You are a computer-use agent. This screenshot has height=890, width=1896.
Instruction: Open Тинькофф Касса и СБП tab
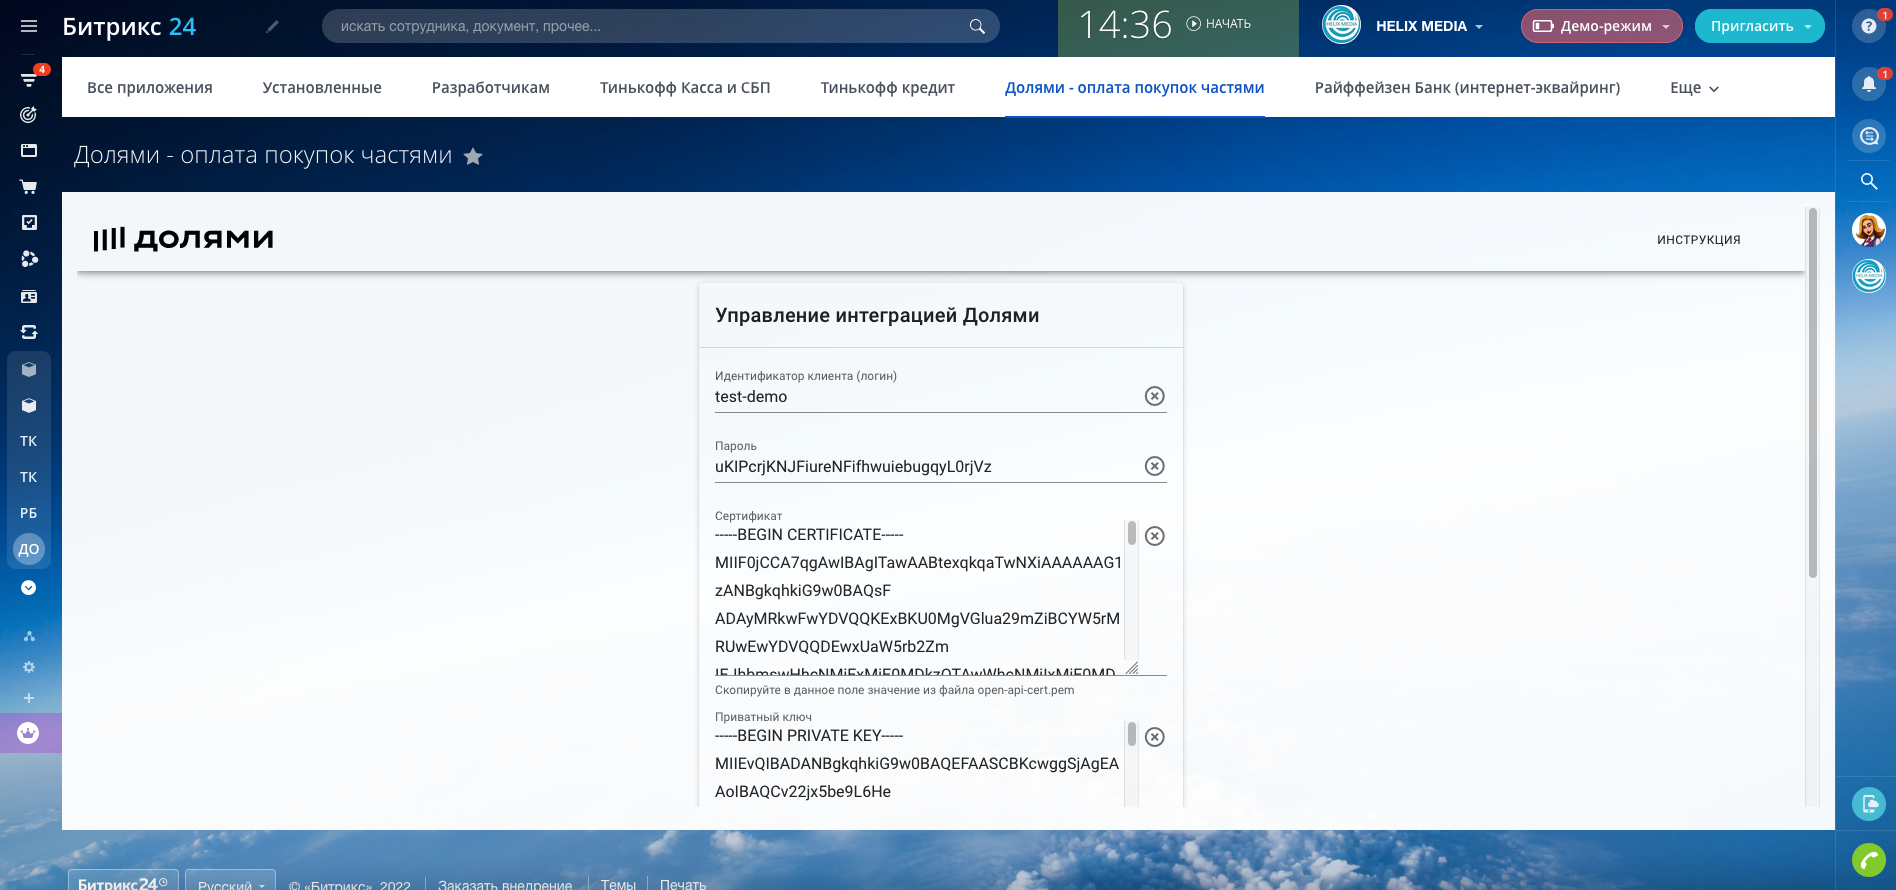(x=685, y=88)
